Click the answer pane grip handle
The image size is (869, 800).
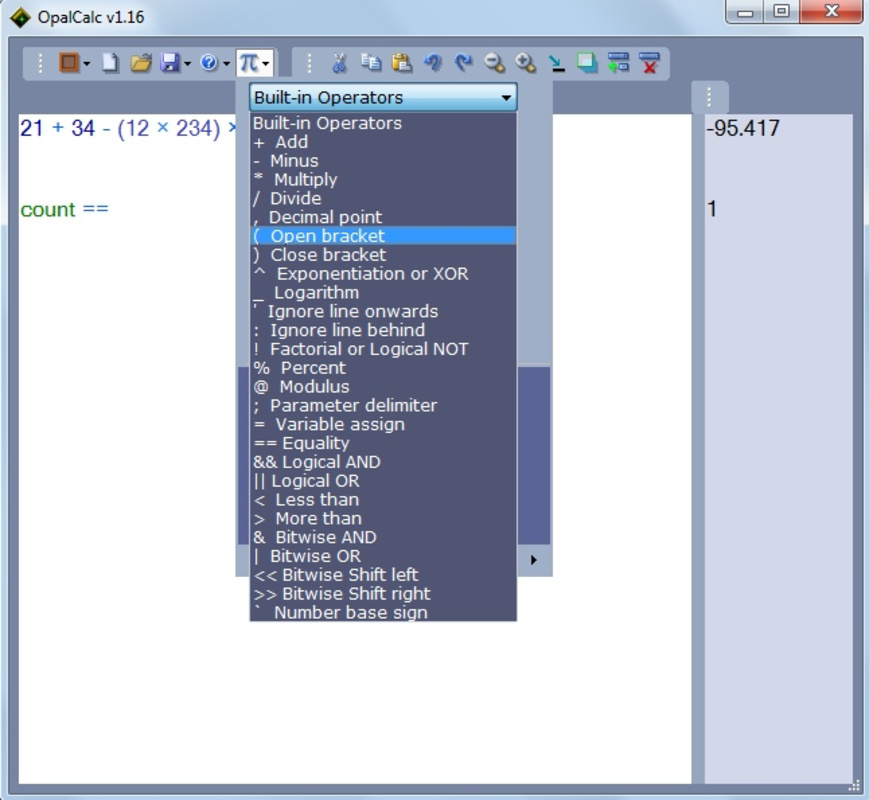tap(709, 97)
